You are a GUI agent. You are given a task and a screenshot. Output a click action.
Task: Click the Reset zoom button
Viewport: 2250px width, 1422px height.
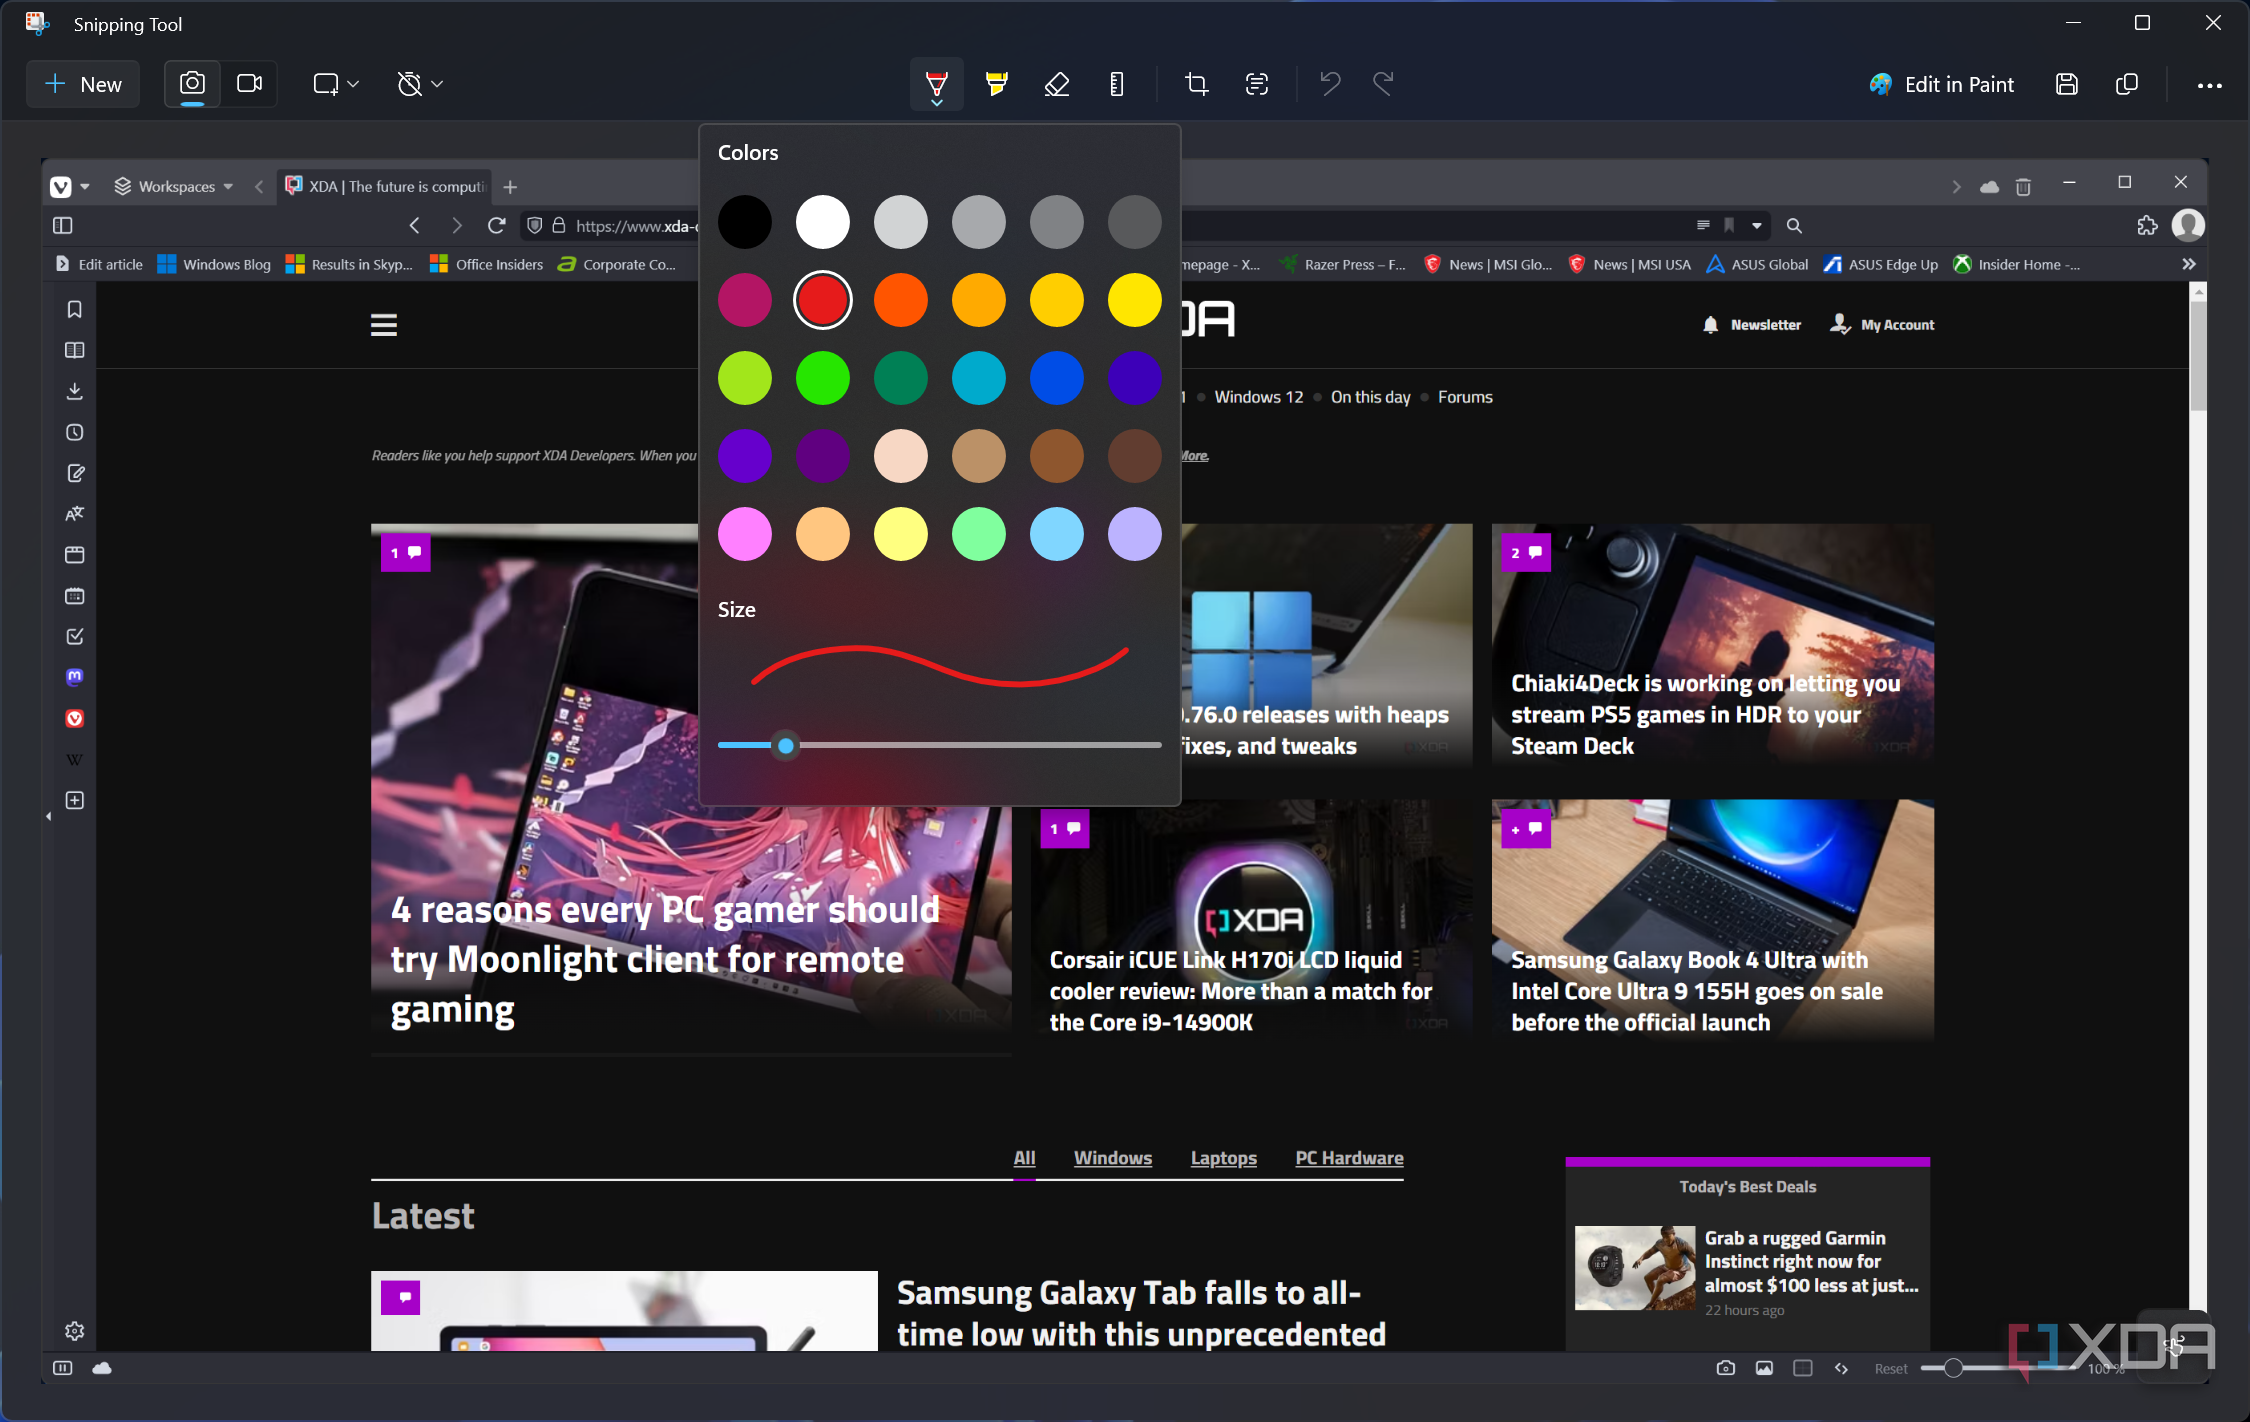coord(1890,1368)
